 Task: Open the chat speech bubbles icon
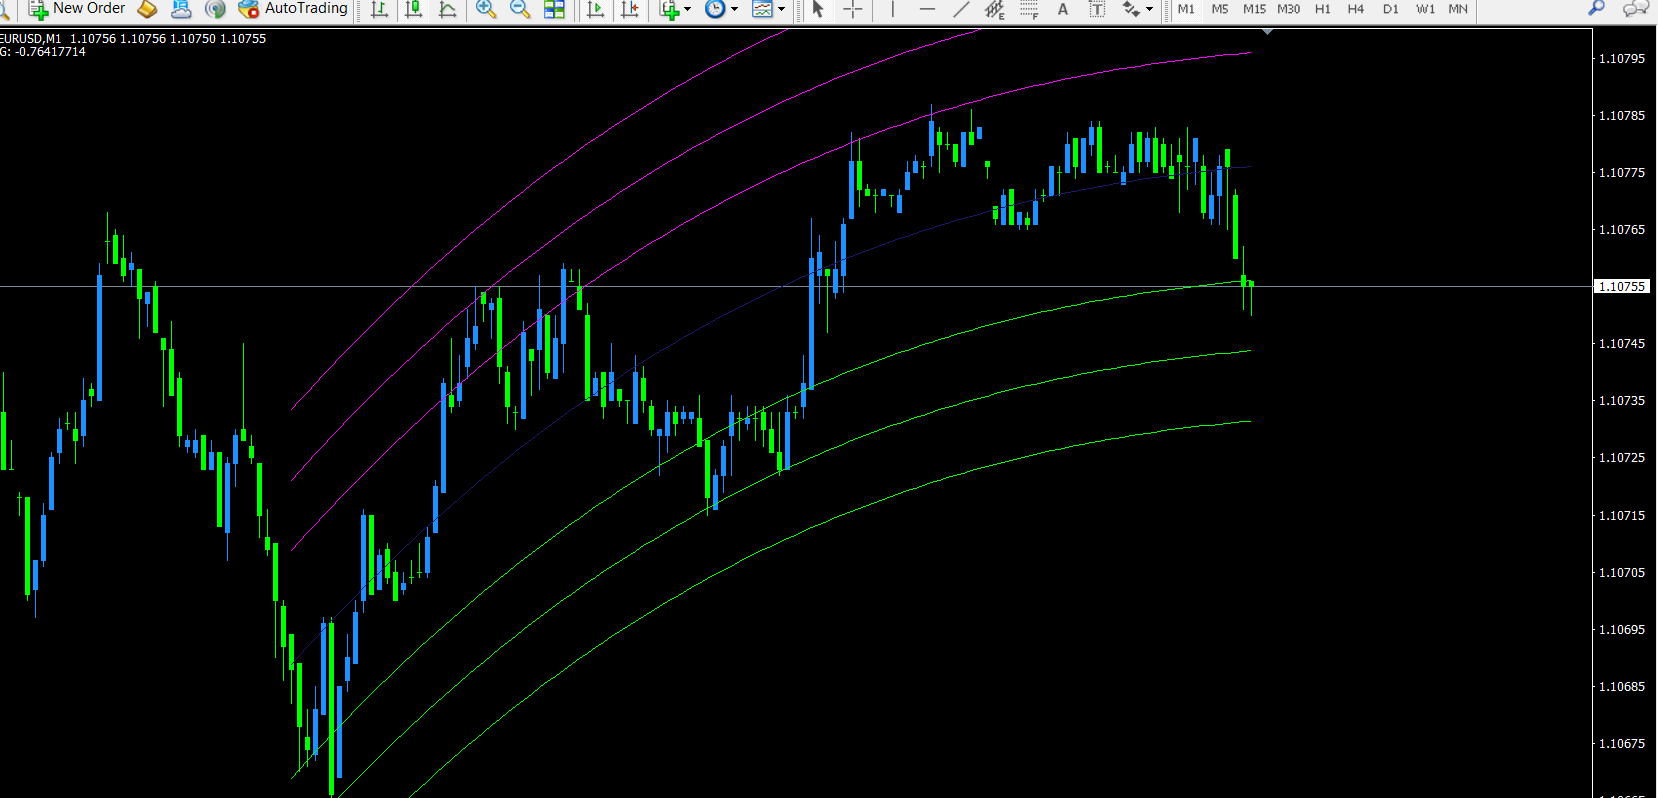(1636, 9)
